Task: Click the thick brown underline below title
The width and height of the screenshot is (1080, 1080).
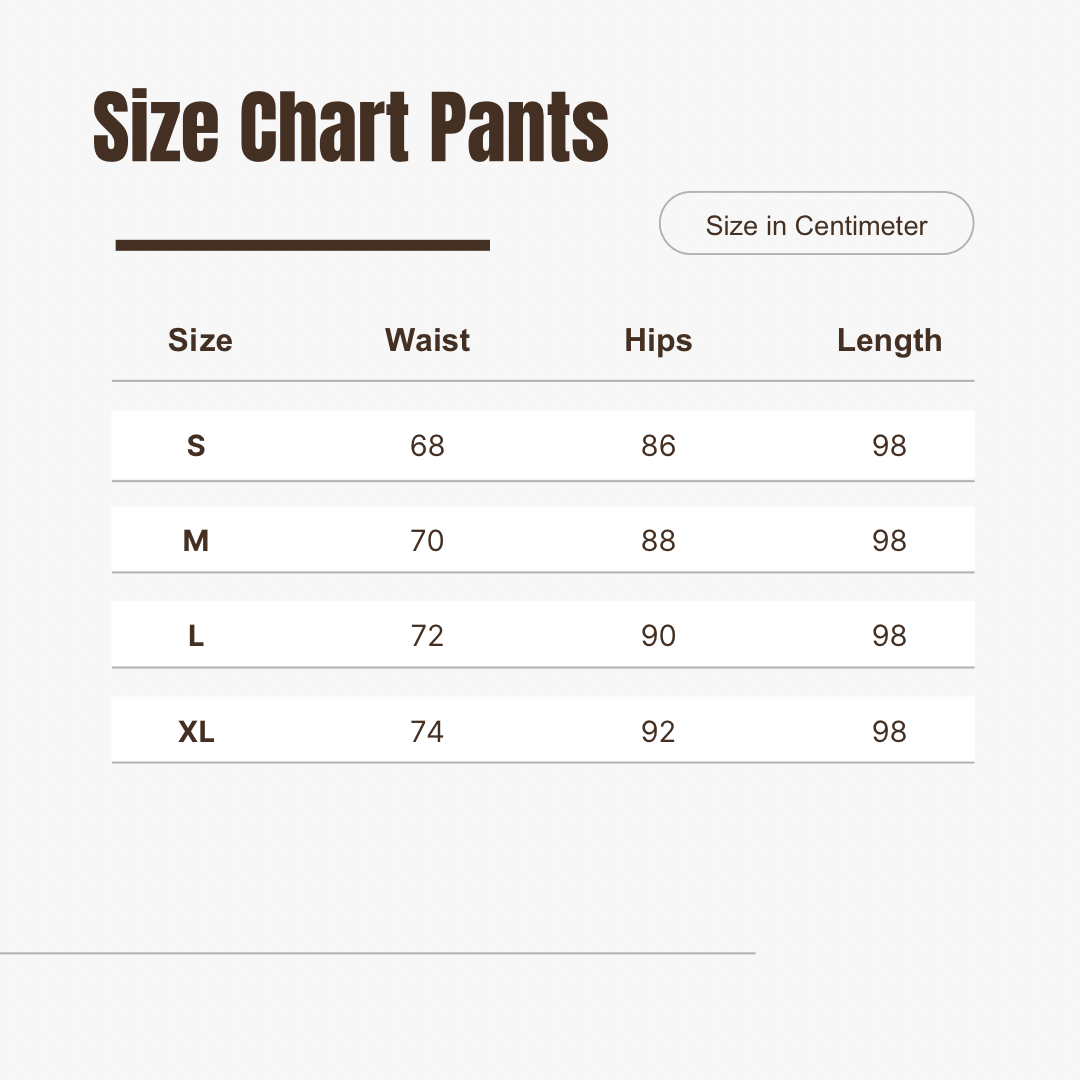Action: pyautogui.click(x=303, y=245)
